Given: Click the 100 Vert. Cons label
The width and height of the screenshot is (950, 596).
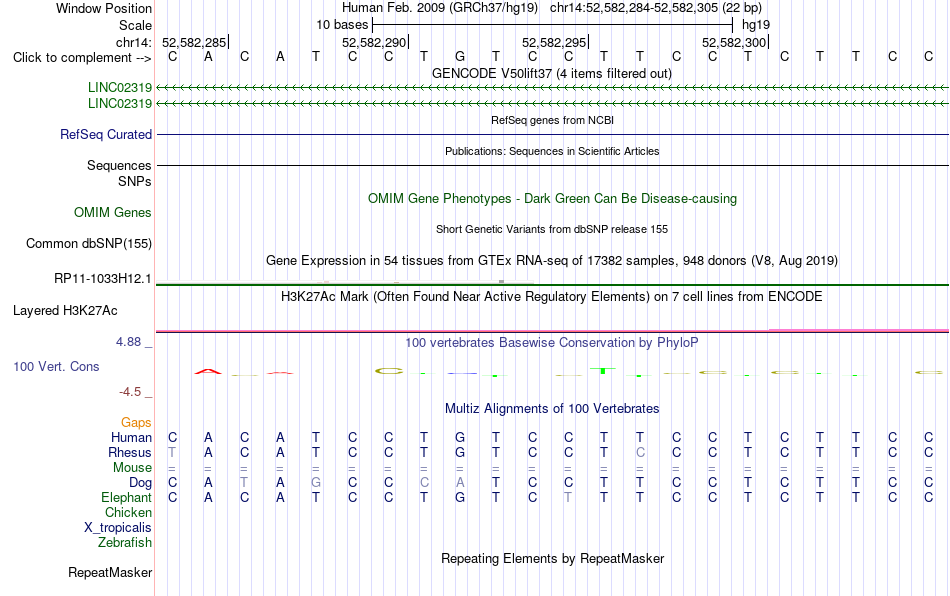Looking at the screenshot, I should (x=56, y=366).
